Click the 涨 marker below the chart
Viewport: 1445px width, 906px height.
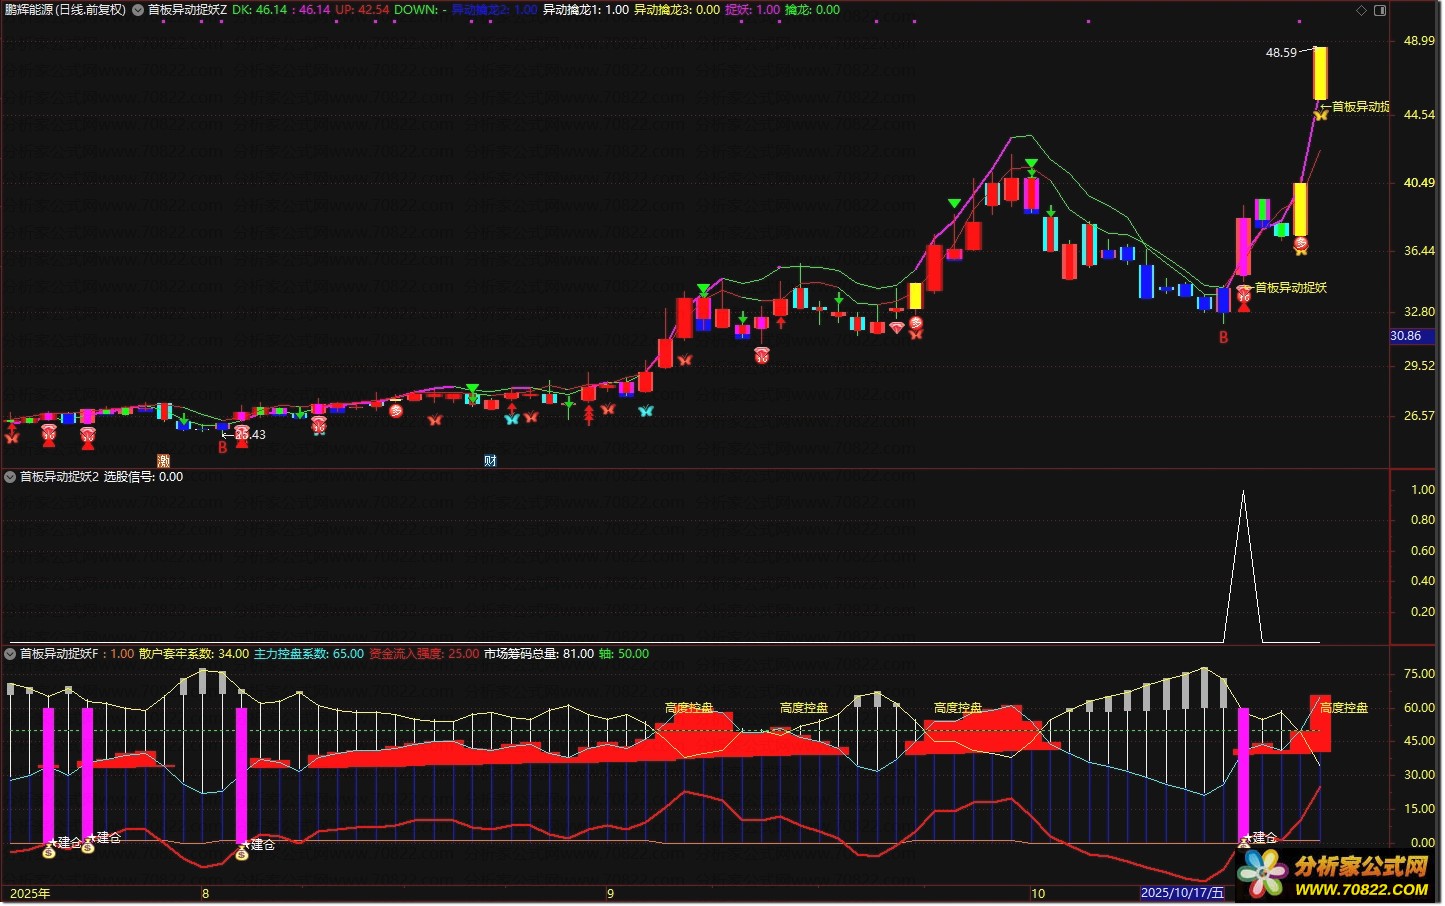pyautogui.click(x=163, y=461)
